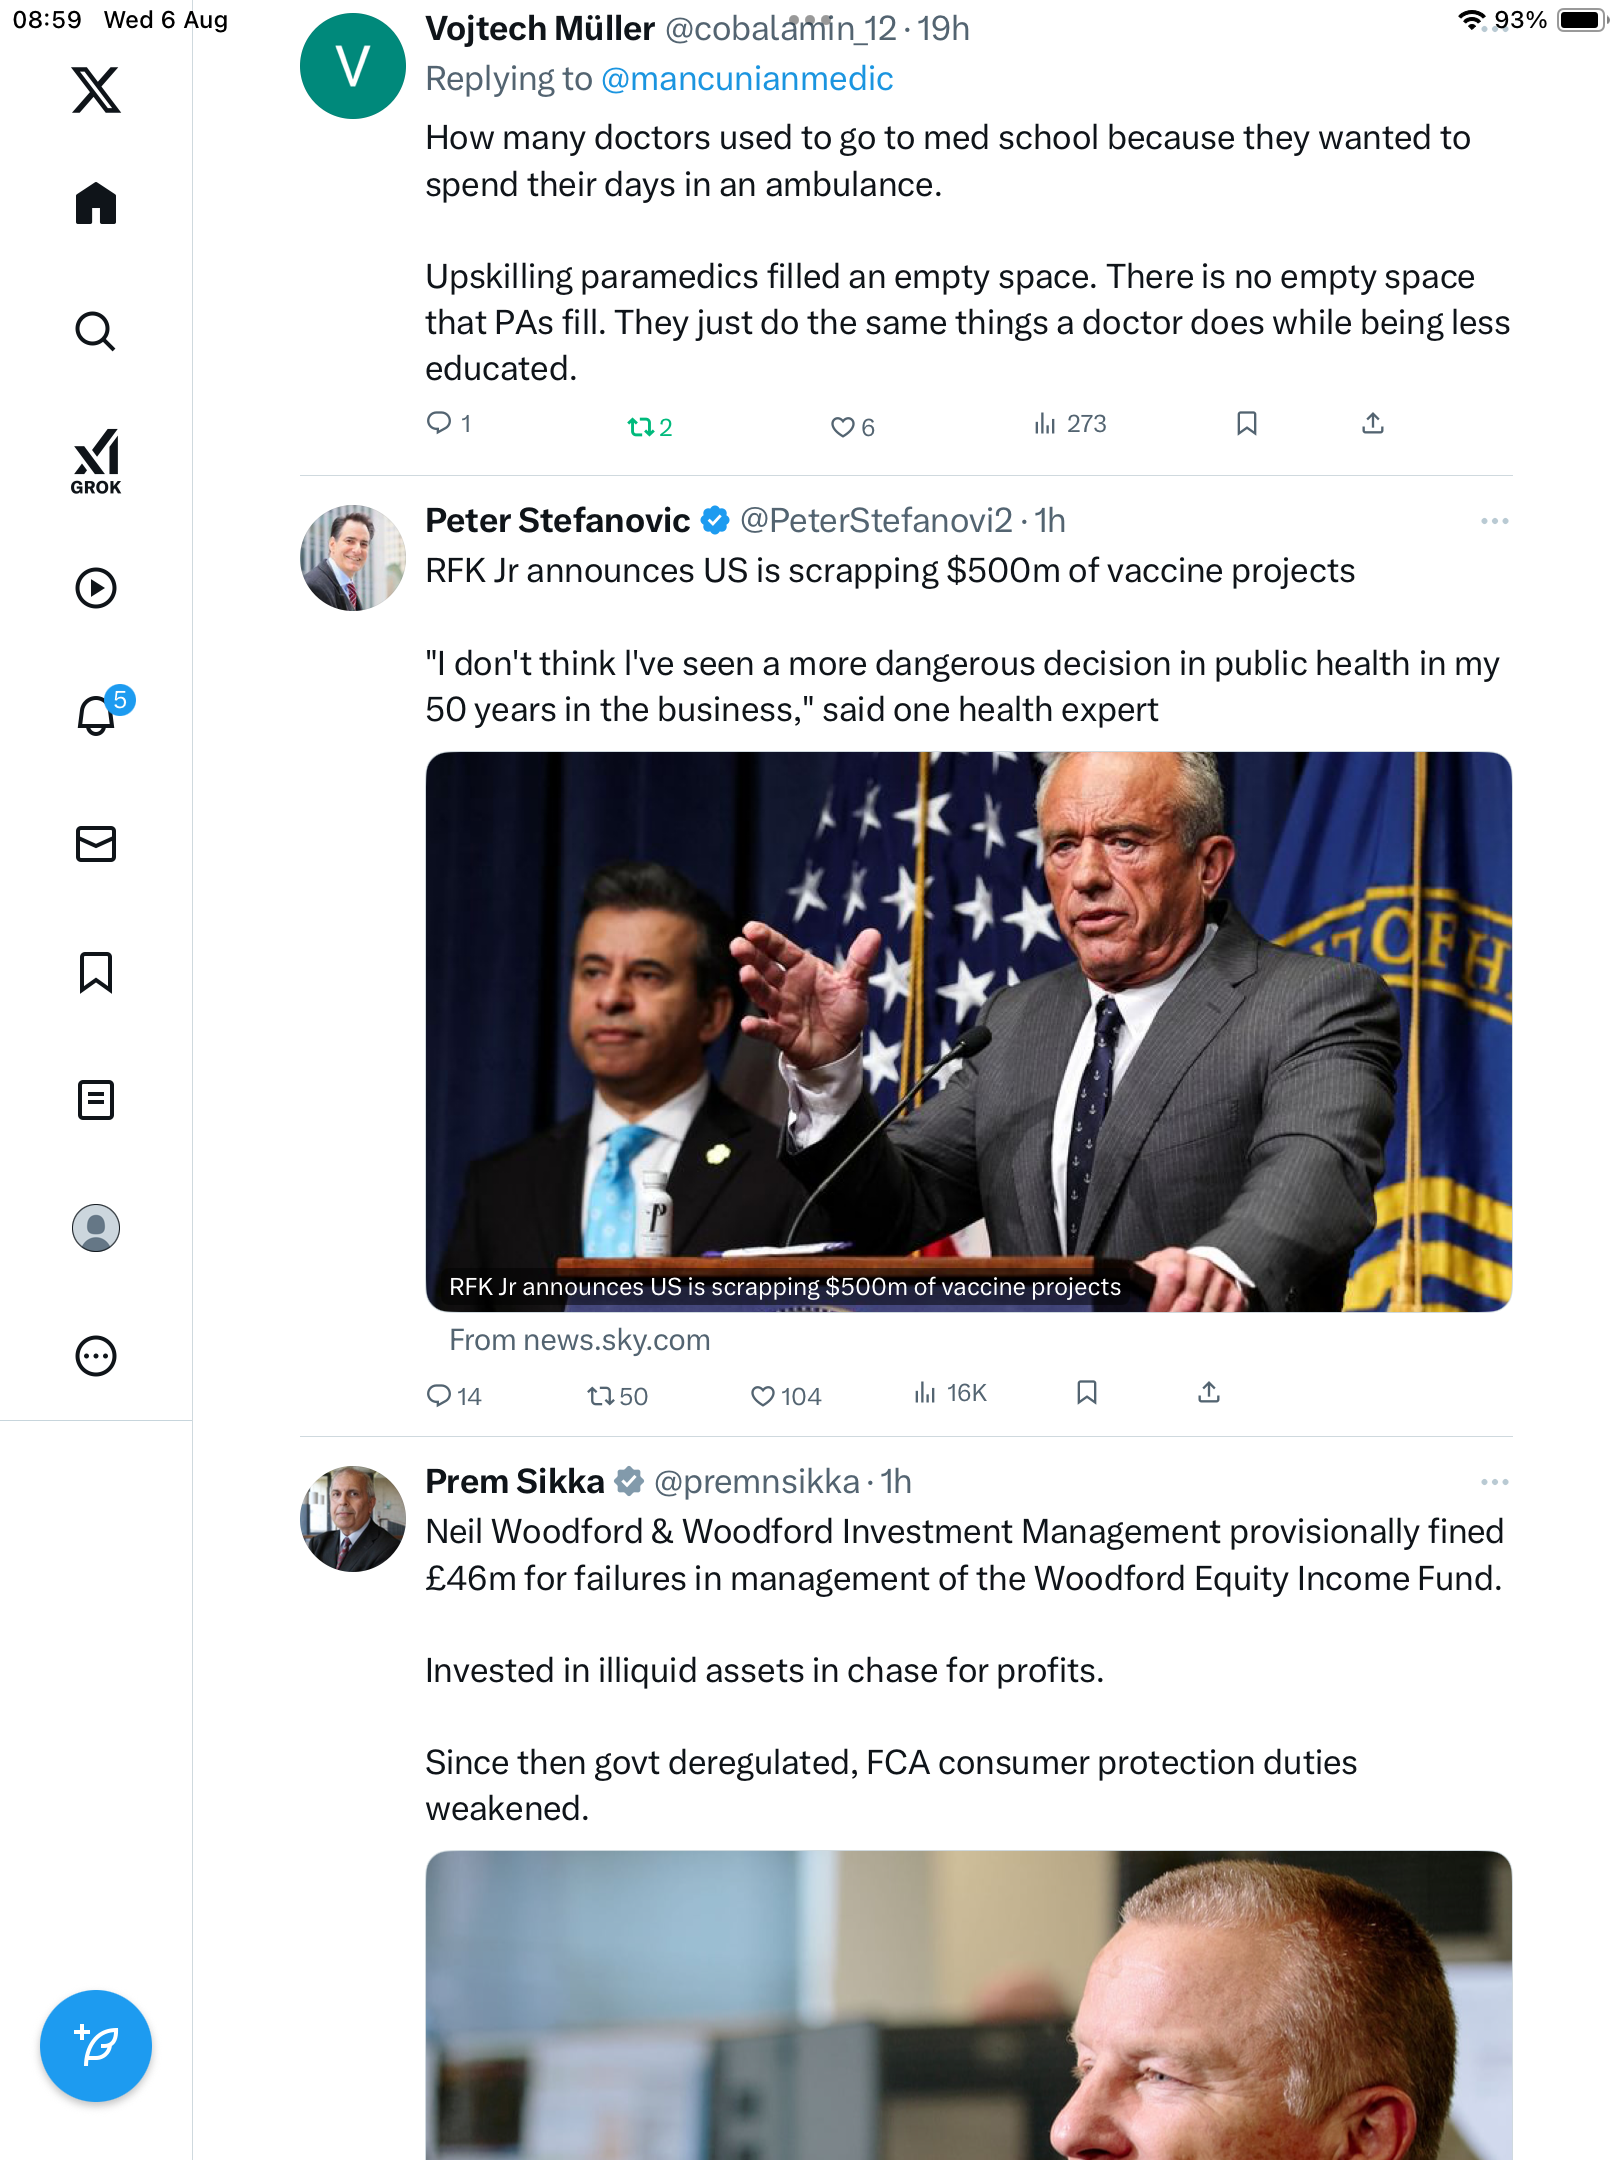Open Bookmarks in the sidebar
The height and width of the screenshot is (2160, 1620).
(96, 972)
